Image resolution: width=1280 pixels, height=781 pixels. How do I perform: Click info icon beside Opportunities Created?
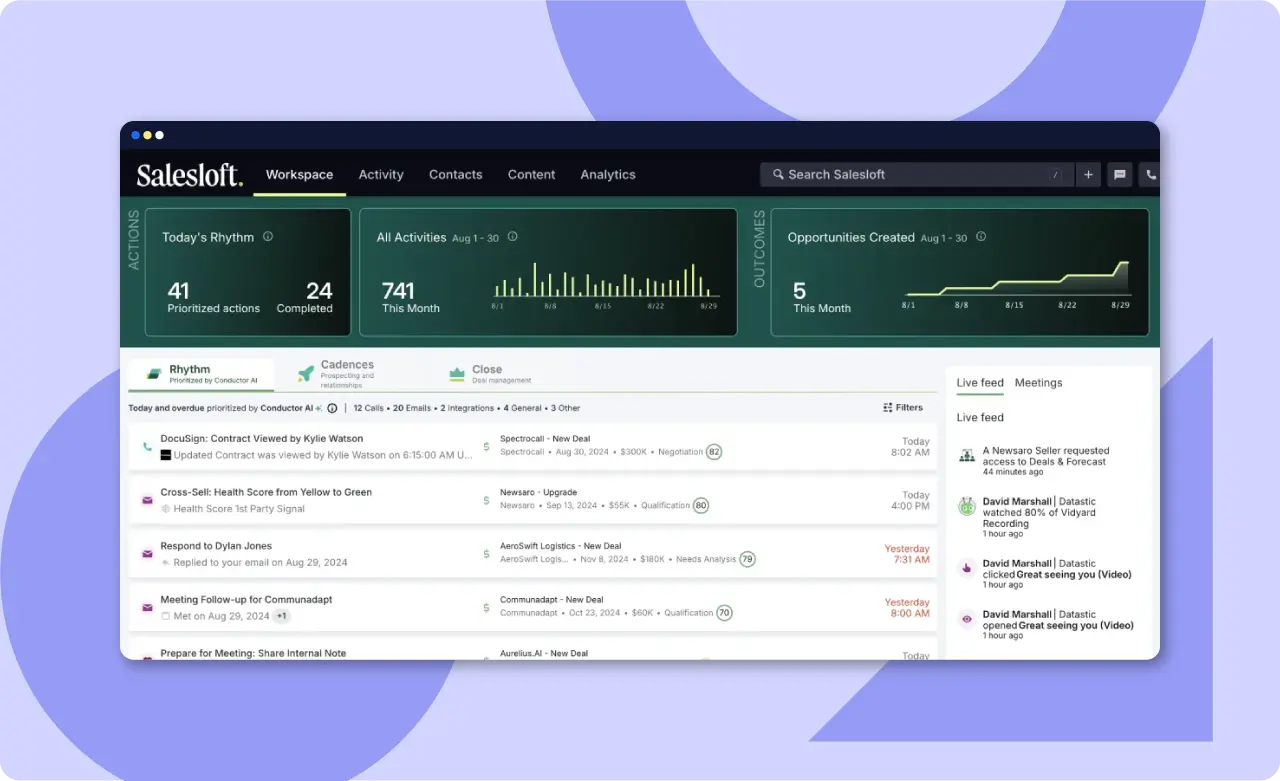click(981, 237)
